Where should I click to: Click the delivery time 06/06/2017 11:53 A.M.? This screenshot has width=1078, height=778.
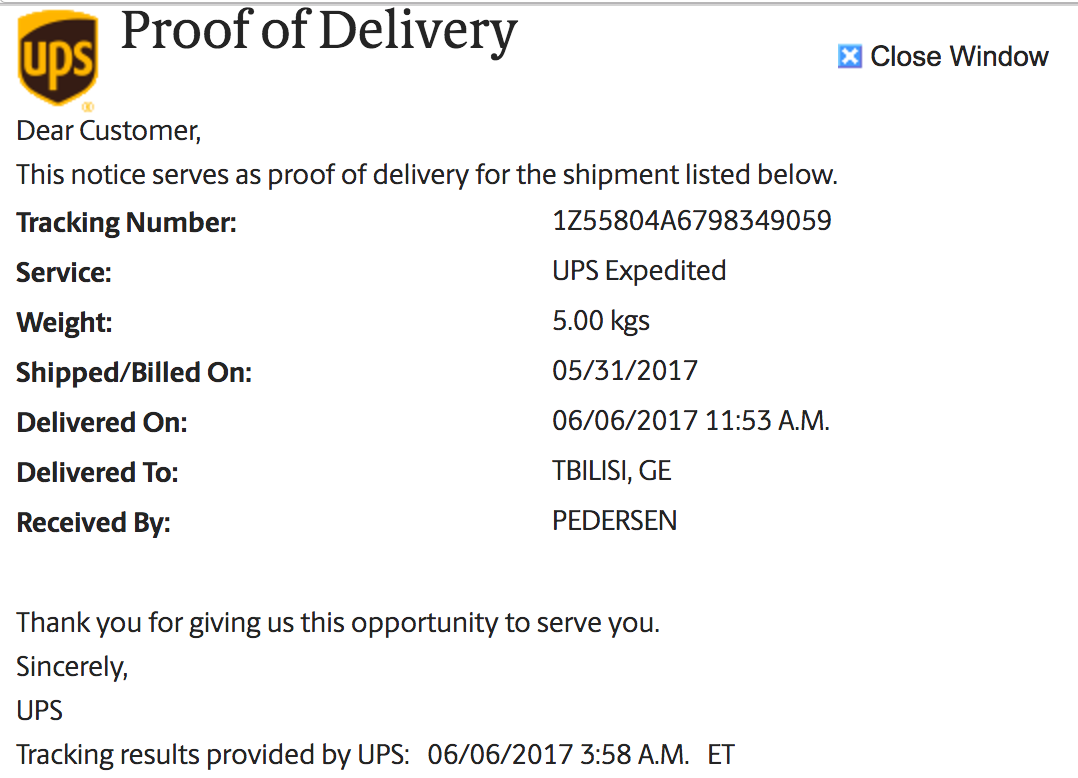coord(691,421)
